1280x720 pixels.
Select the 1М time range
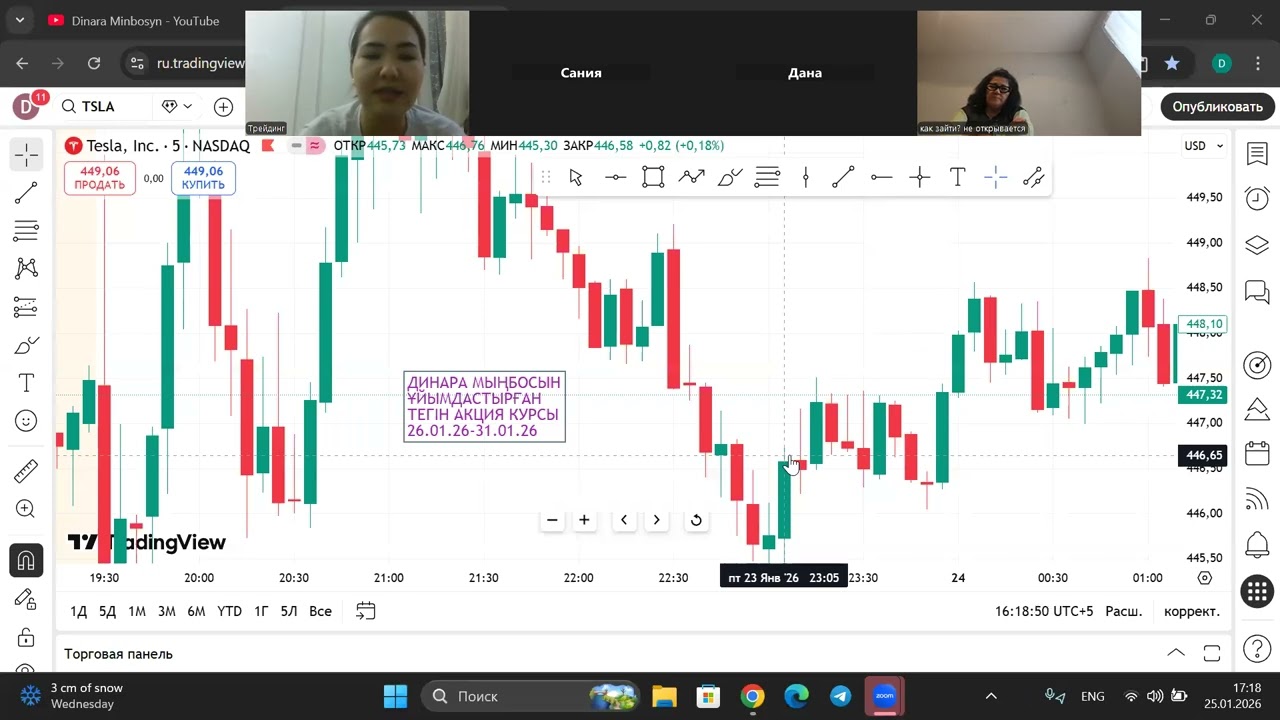(137, 611)
